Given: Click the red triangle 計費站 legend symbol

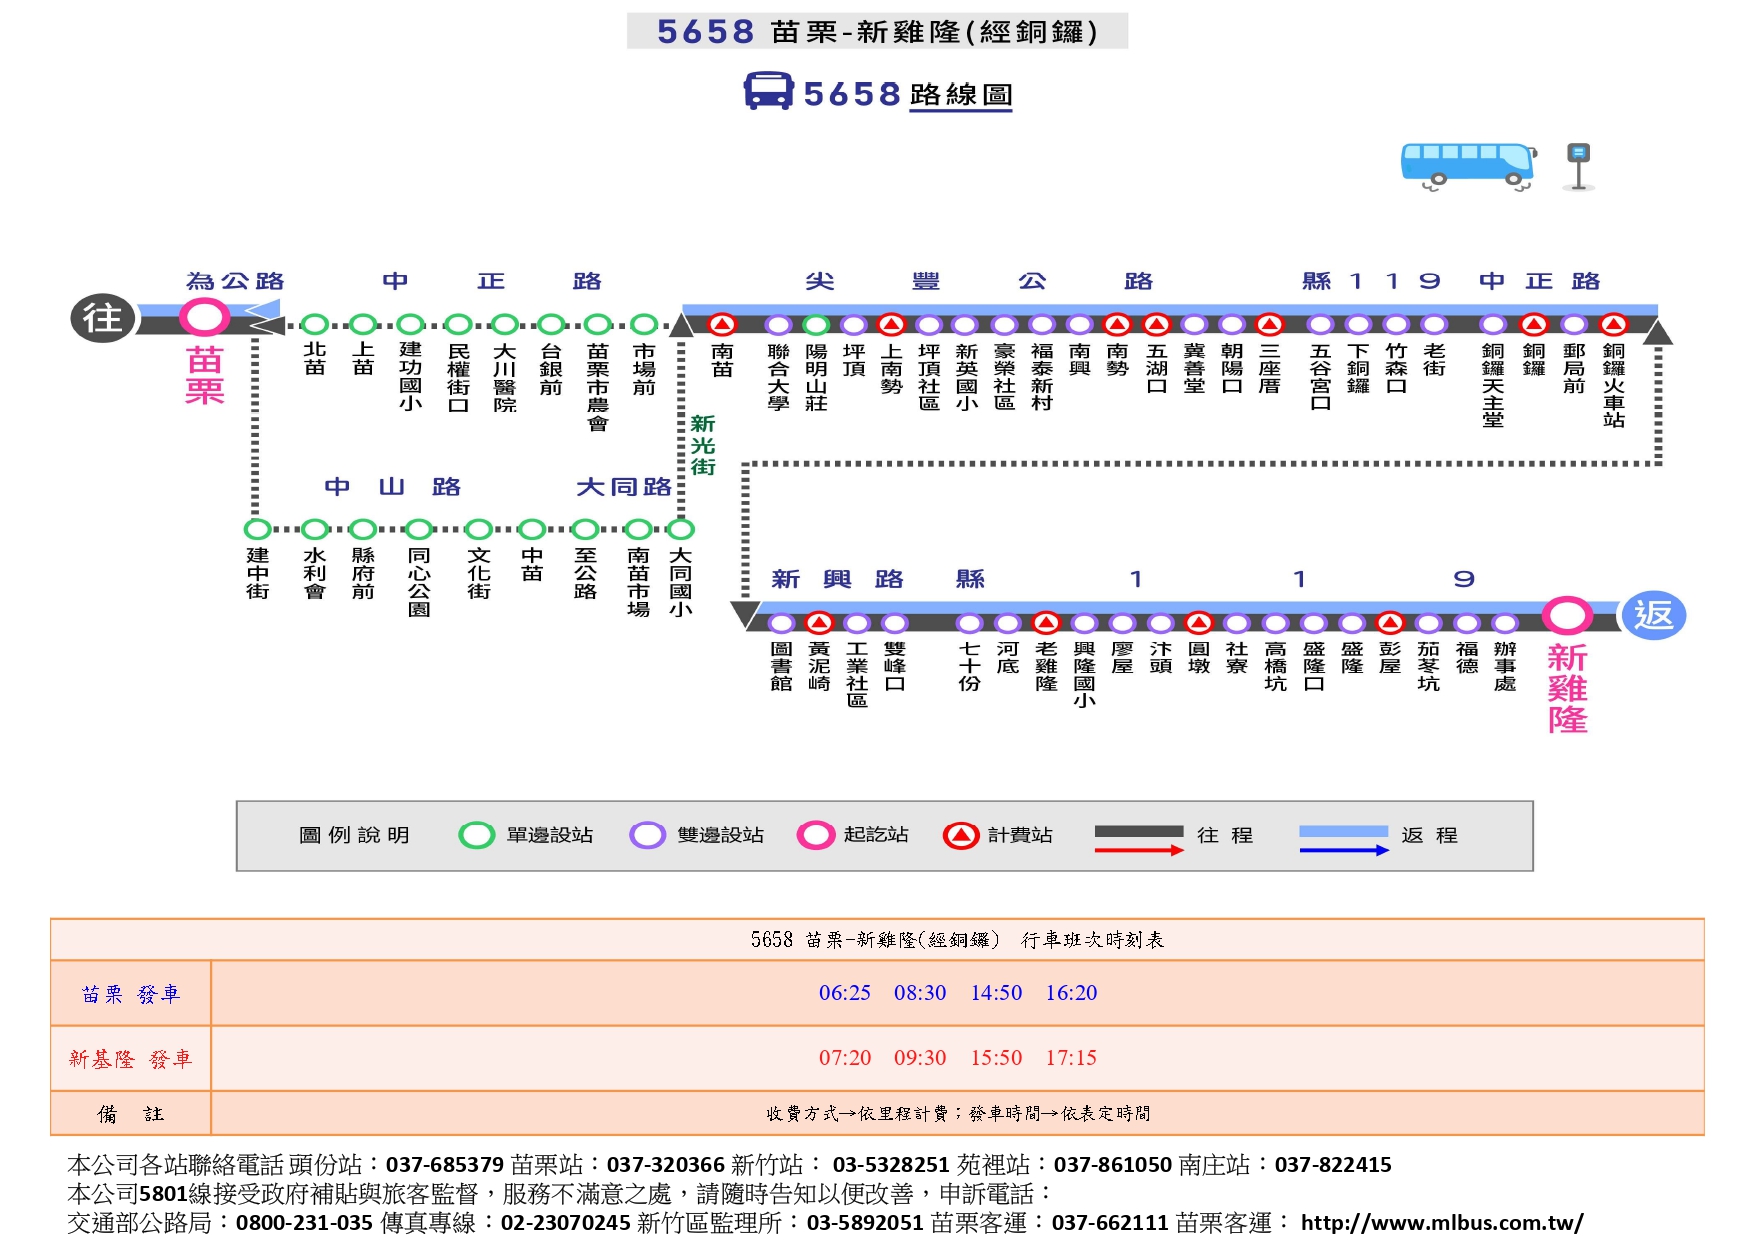Looking at the screenshot, I should (x=960, y=835).
